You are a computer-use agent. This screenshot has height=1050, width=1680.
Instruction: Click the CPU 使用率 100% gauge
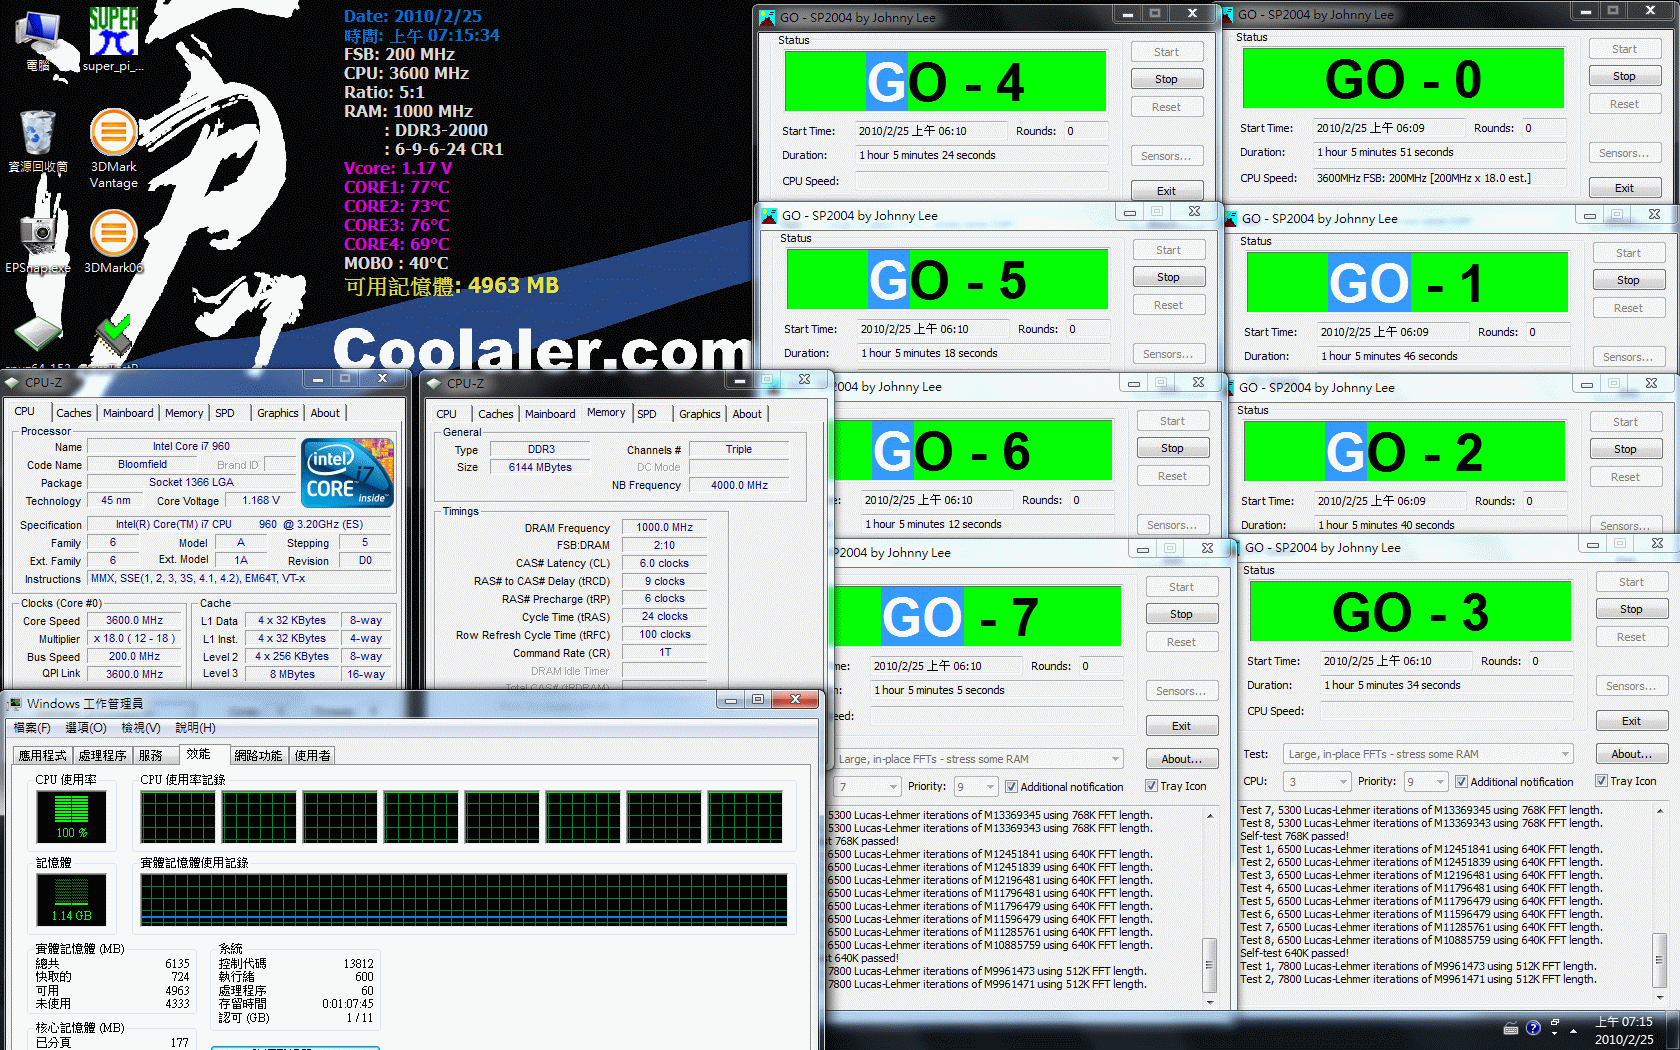pyautogui.click(x=71, y=816)
